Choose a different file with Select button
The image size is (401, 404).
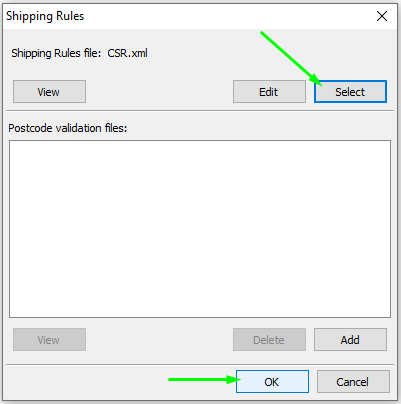350,91
